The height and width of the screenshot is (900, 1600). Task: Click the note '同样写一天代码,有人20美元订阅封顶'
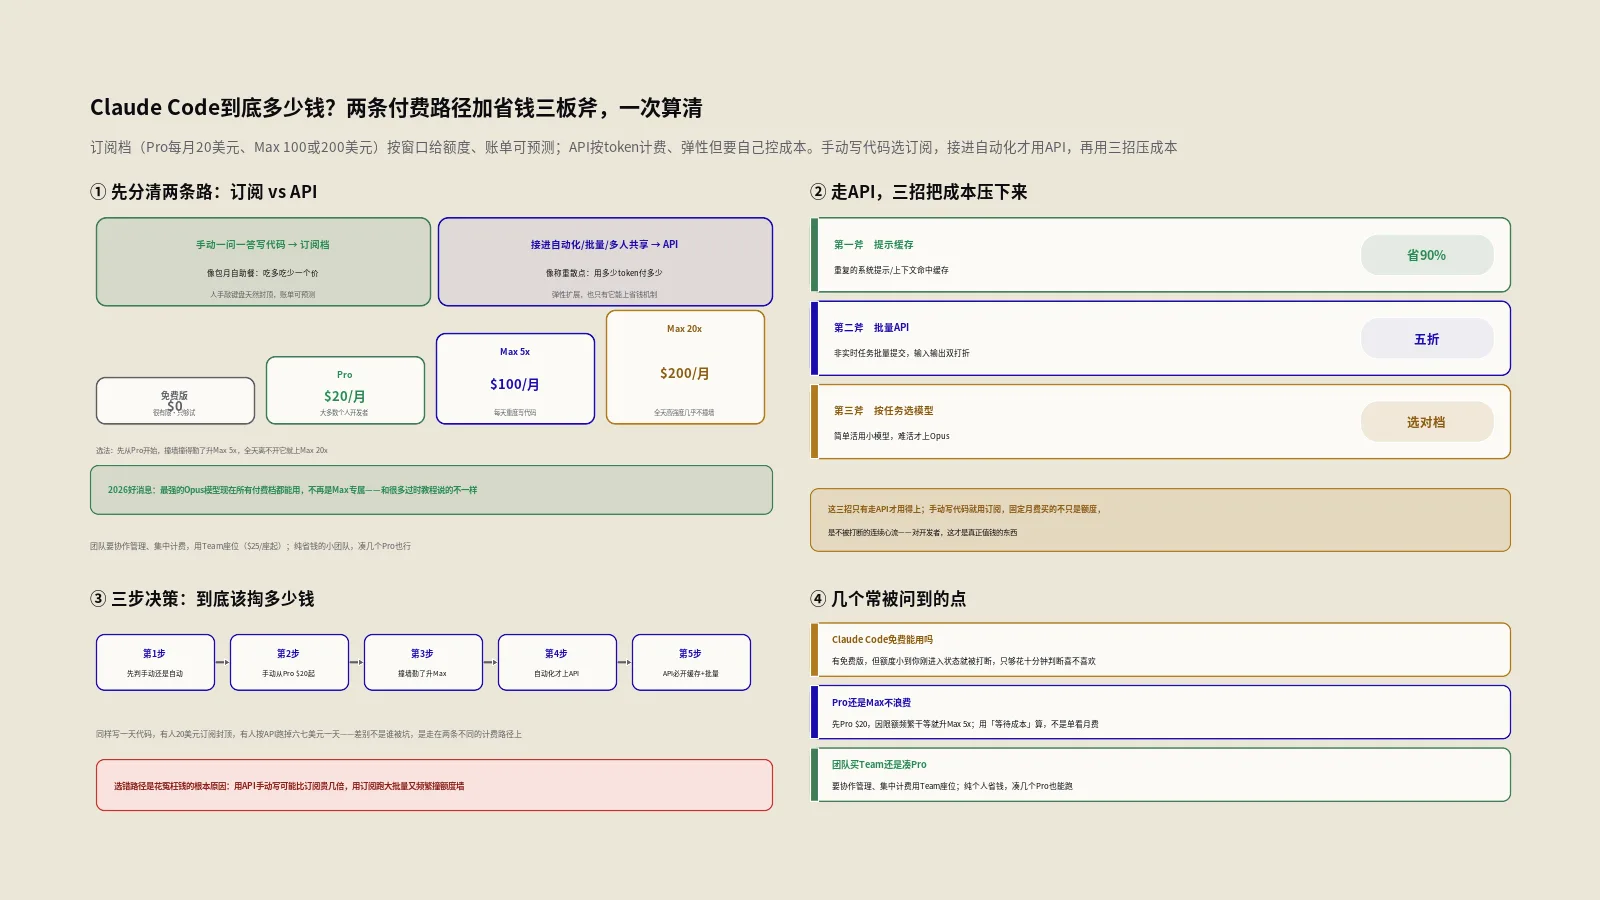[x=309, y=734]
